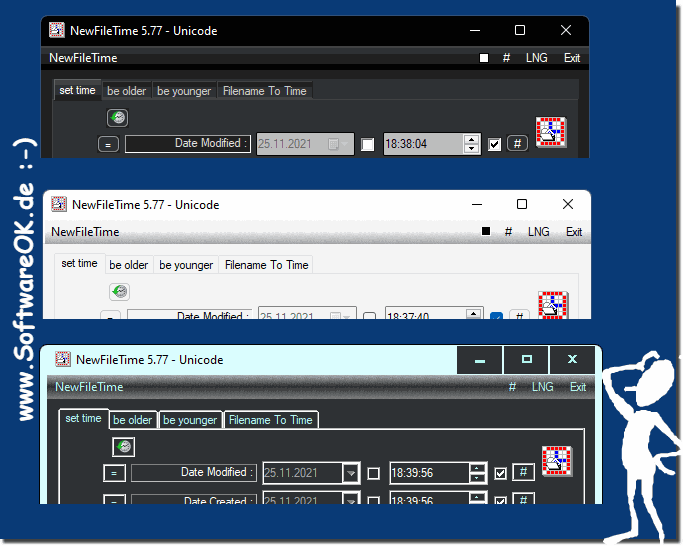Select 'be younger' tab in middle window
Viewport: 683px width, 546px height.
[x=186, y=265]
